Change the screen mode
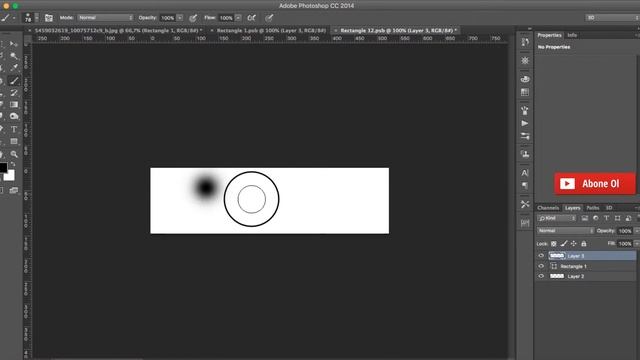Screen dimensions: 640x360 14,190
